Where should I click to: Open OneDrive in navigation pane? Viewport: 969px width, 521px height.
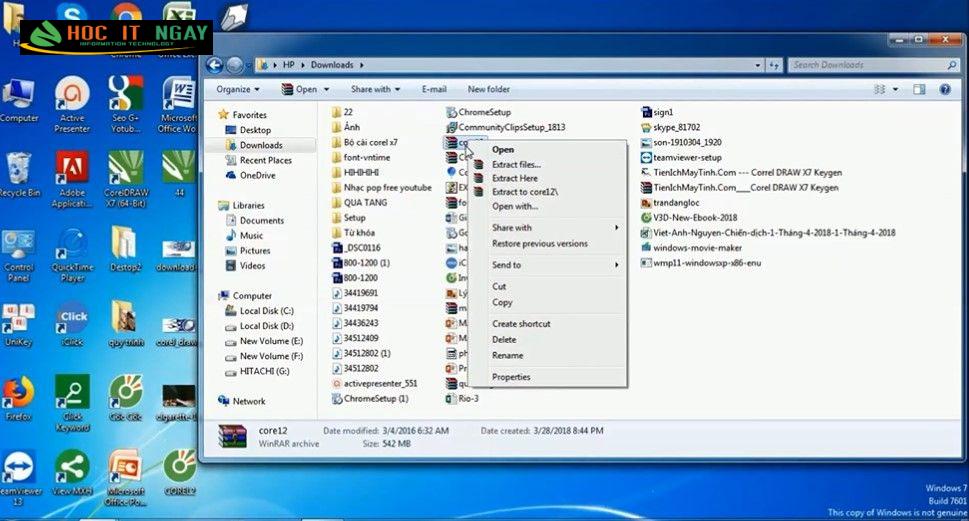(257, 176)
